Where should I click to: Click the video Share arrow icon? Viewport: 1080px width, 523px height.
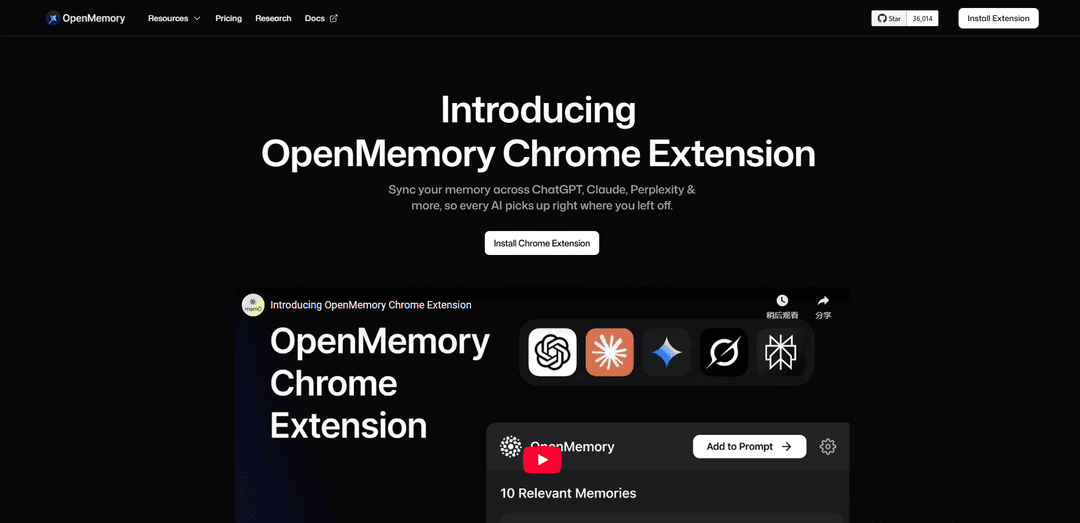(x=823, y=300)
